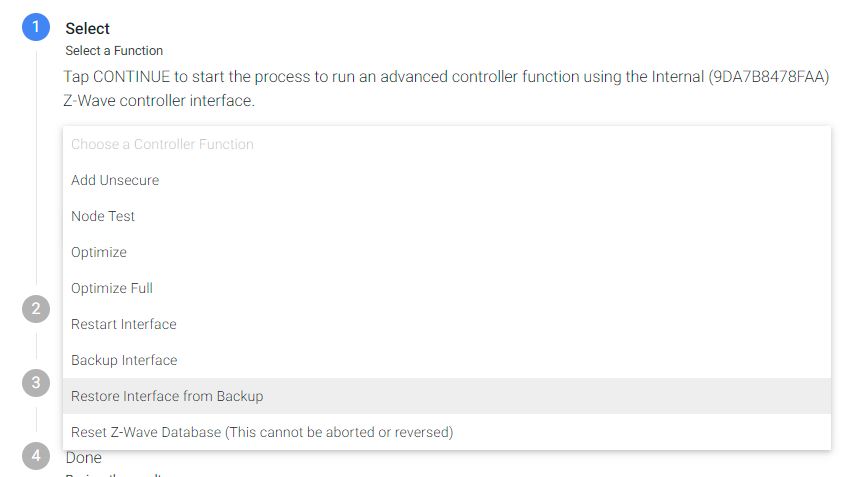The image size is (868, 477).
Task: Select Optimize Full in the dropdown
Action: click(112, 288)
